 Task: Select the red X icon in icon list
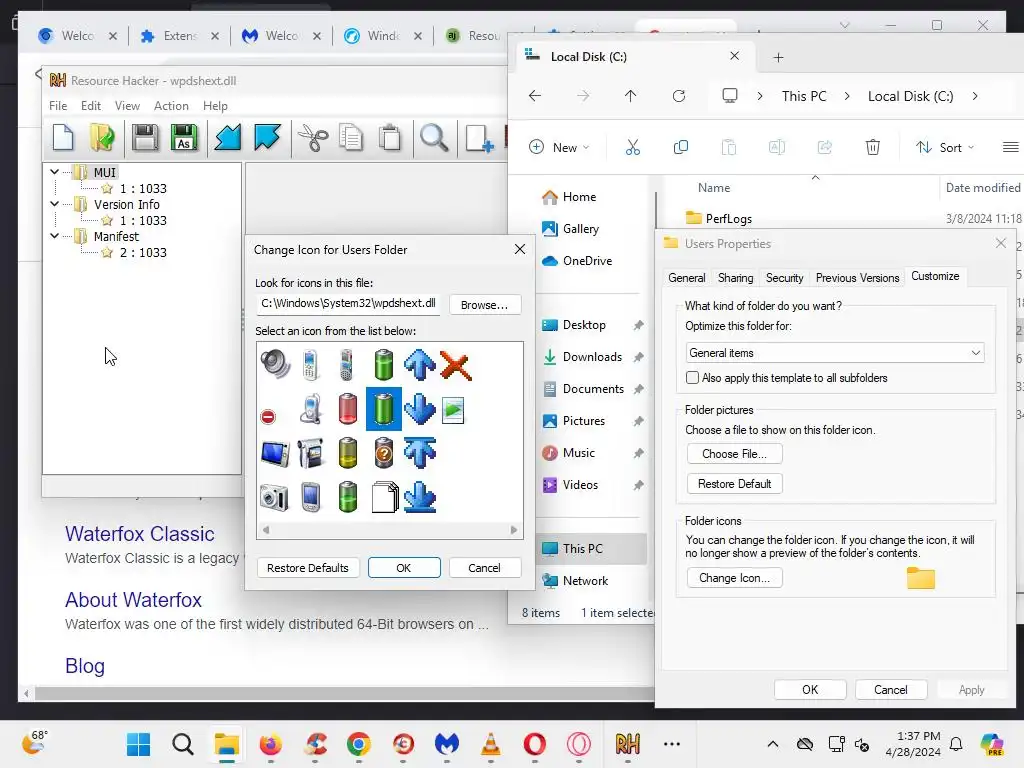pyautogui.click(x=455, y=365)
